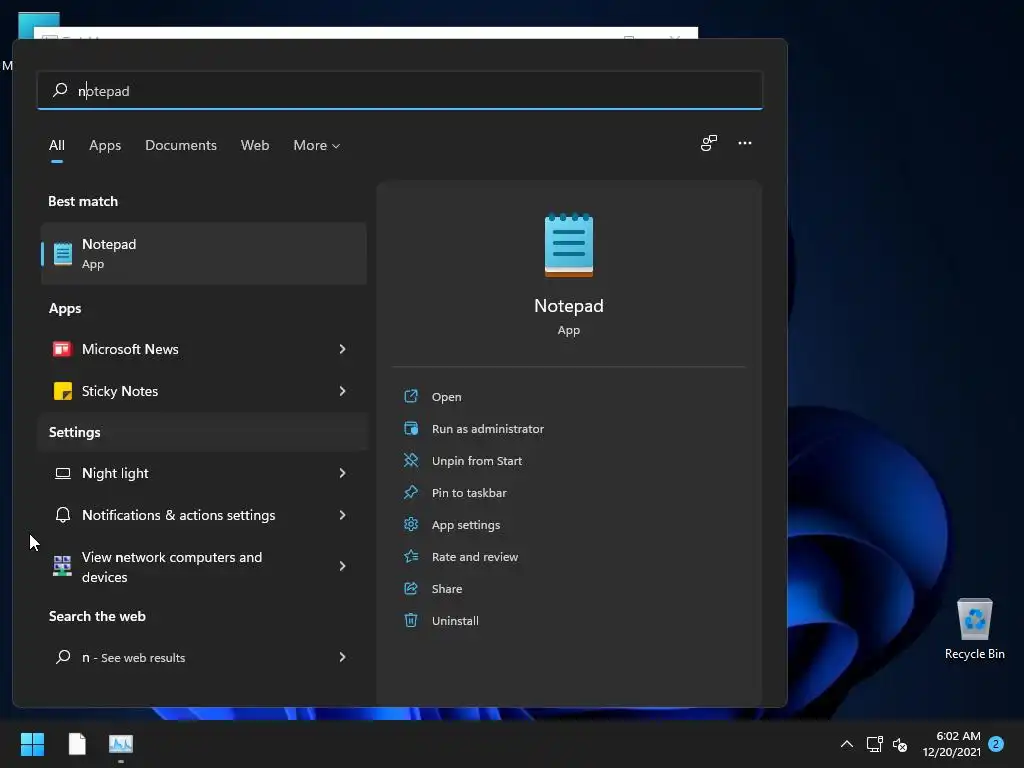Click the blank document taskbar icon
Image resolution: width=1024 pixels, height=768 pixels.
tap(77, 744)
